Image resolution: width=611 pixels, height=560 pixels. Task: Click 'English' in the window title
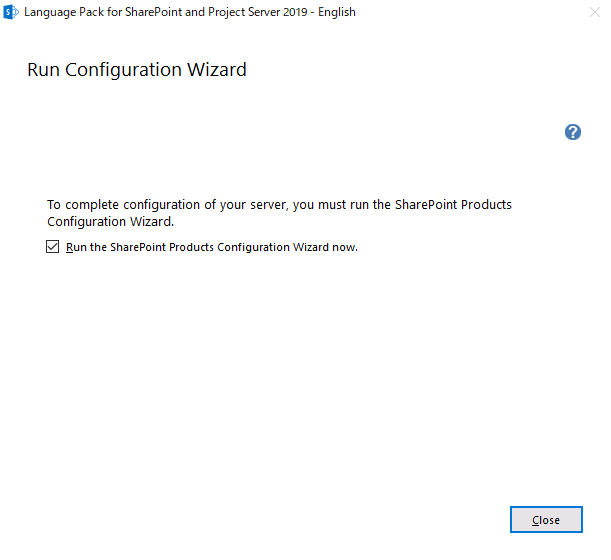pyautogui.click(x=337, y=12)
